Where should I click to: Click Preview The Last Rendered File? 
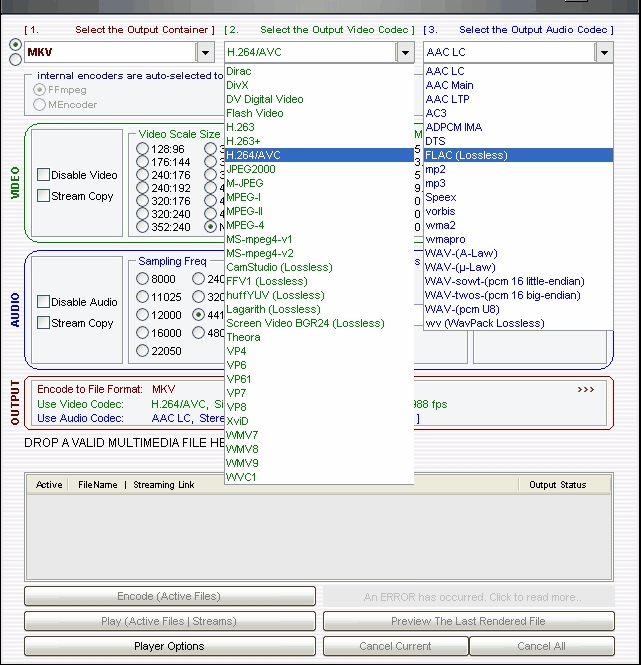tap(469, 621)
